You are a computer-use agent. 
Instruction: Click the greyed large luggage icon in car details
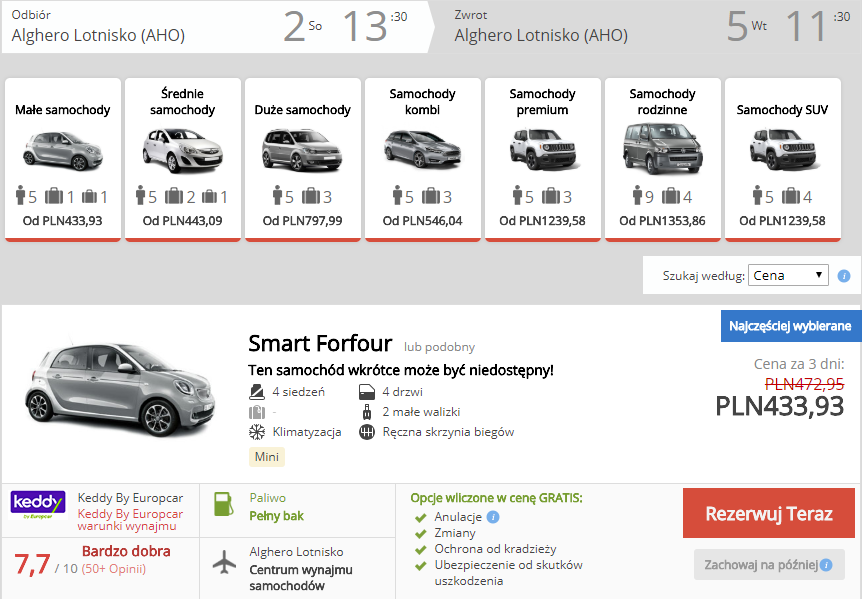(x=257, y=412)
